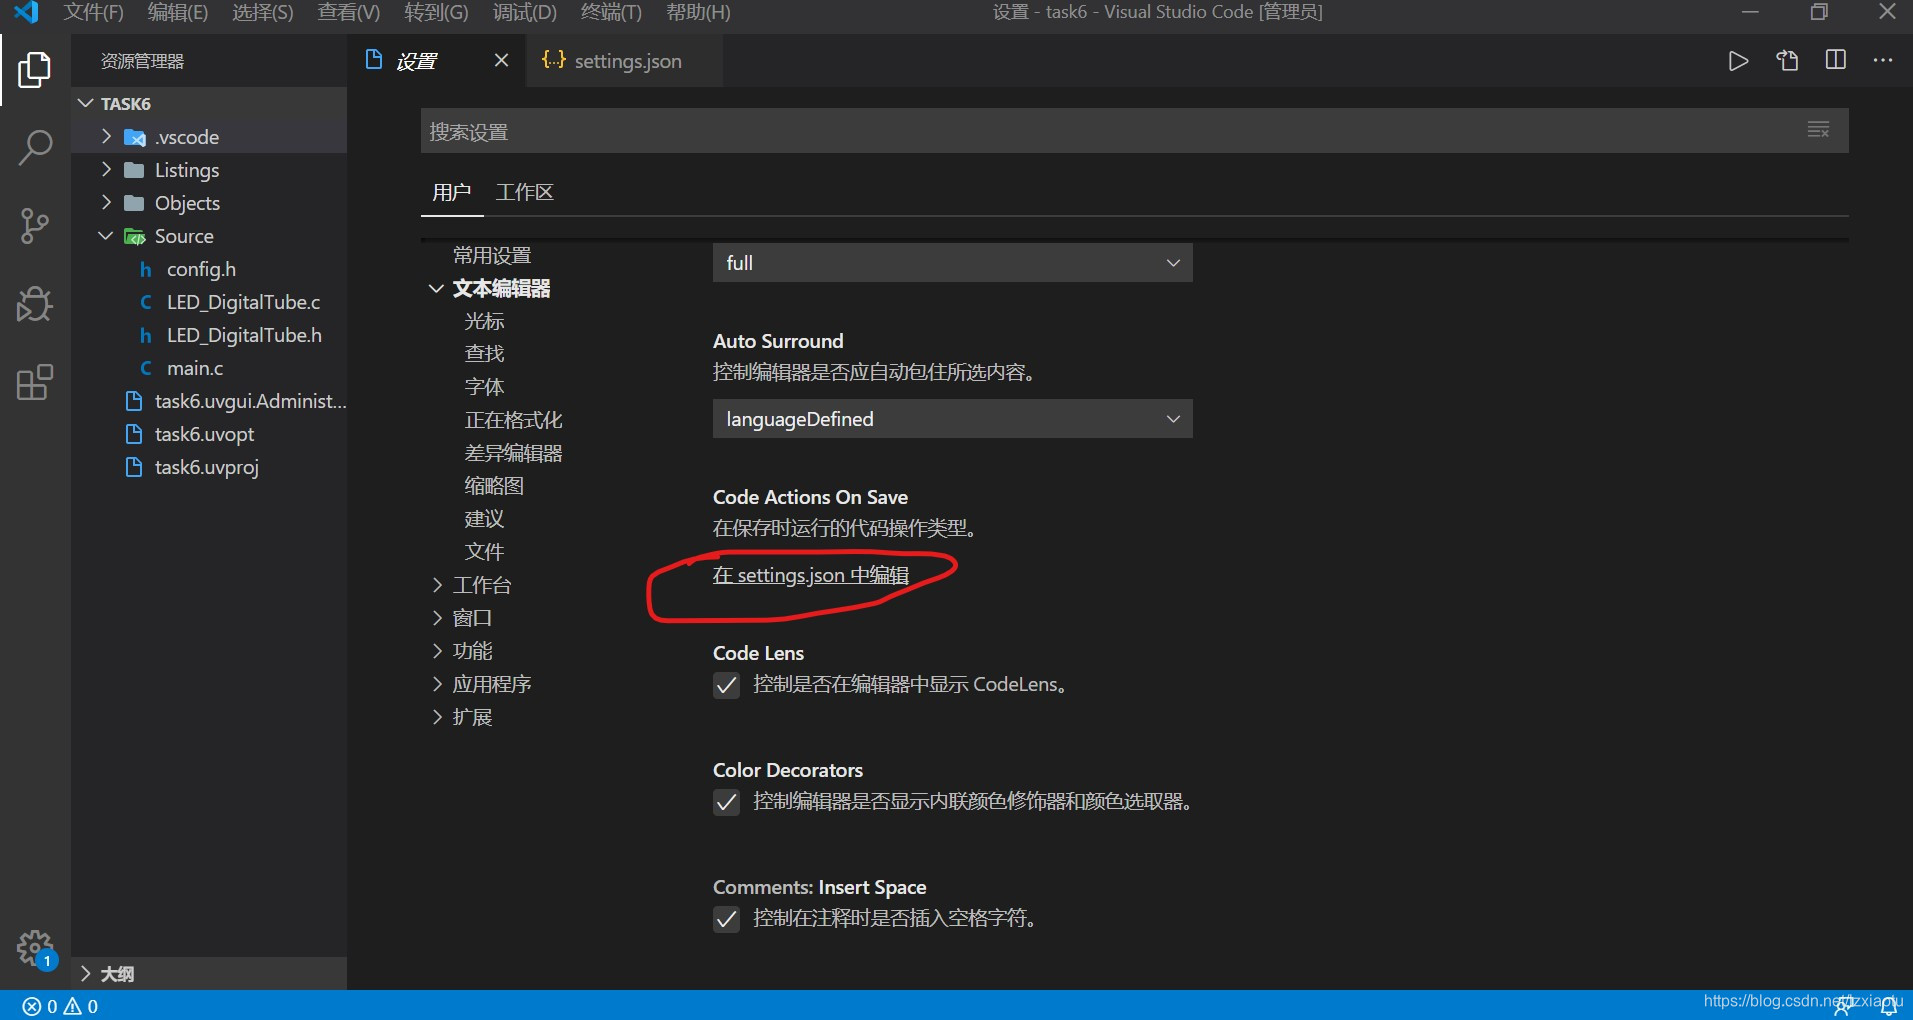
Task: Collapse the TASK6 root folder
Action: (86, 103)
